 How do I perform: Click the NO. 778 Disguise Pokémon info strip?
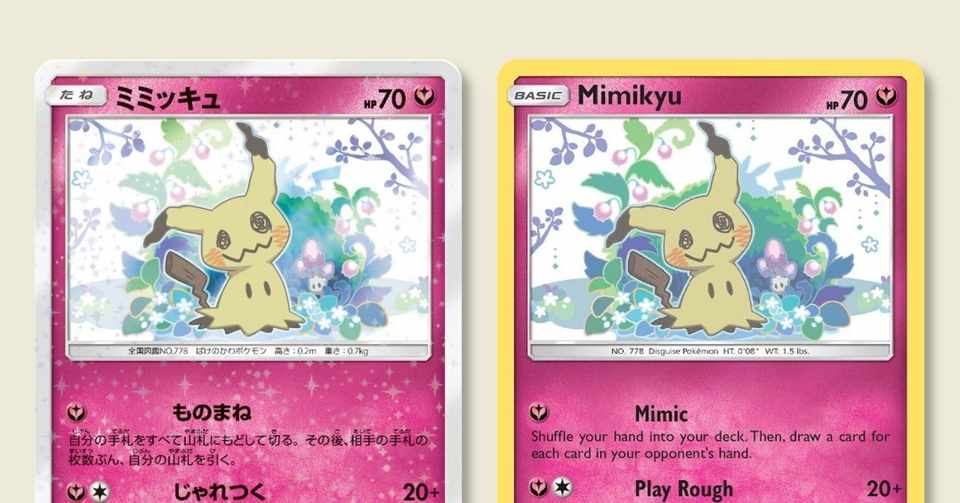tap(710, 352)
